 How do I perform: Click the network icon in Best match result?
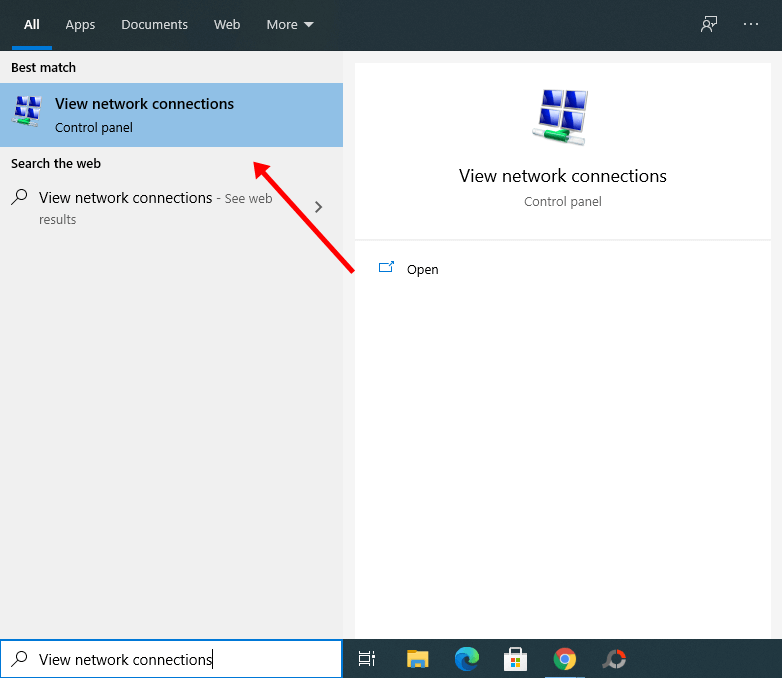pos(28,113)
